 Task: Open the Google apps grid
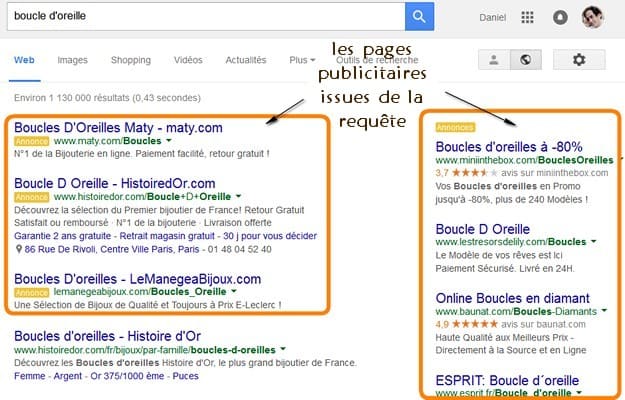tap(527, 17)
